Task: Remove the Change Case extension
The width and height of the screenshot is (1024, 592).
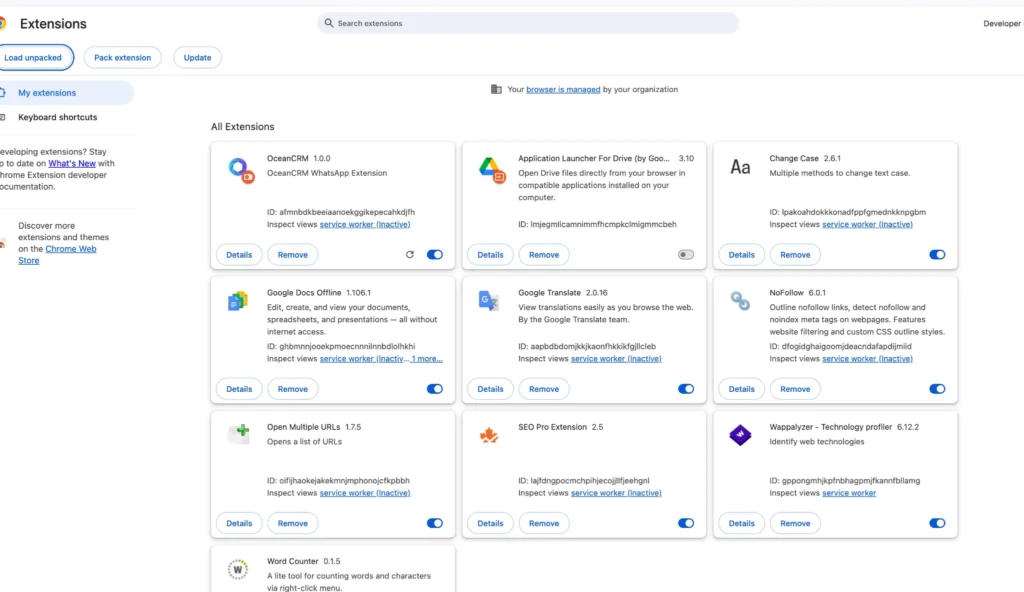Action: click(795, 255)
